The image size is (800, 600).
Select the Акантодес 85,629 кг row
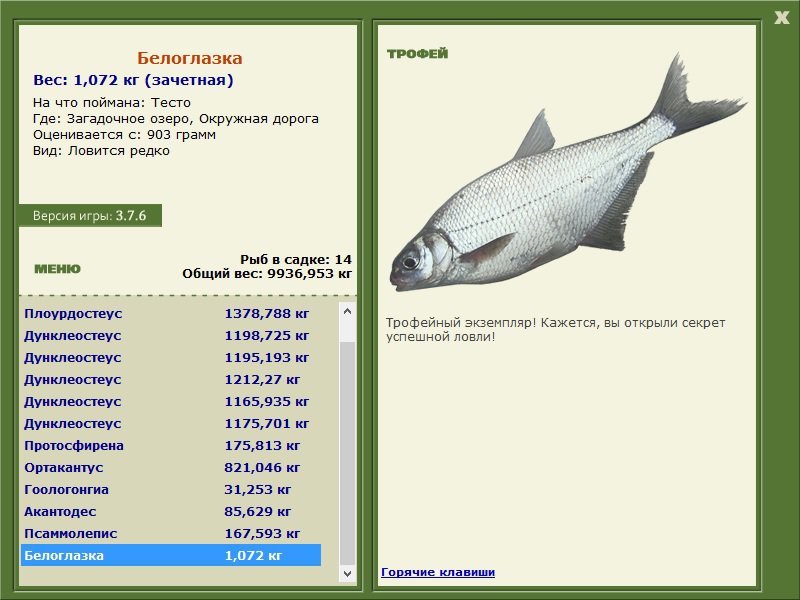171,511
